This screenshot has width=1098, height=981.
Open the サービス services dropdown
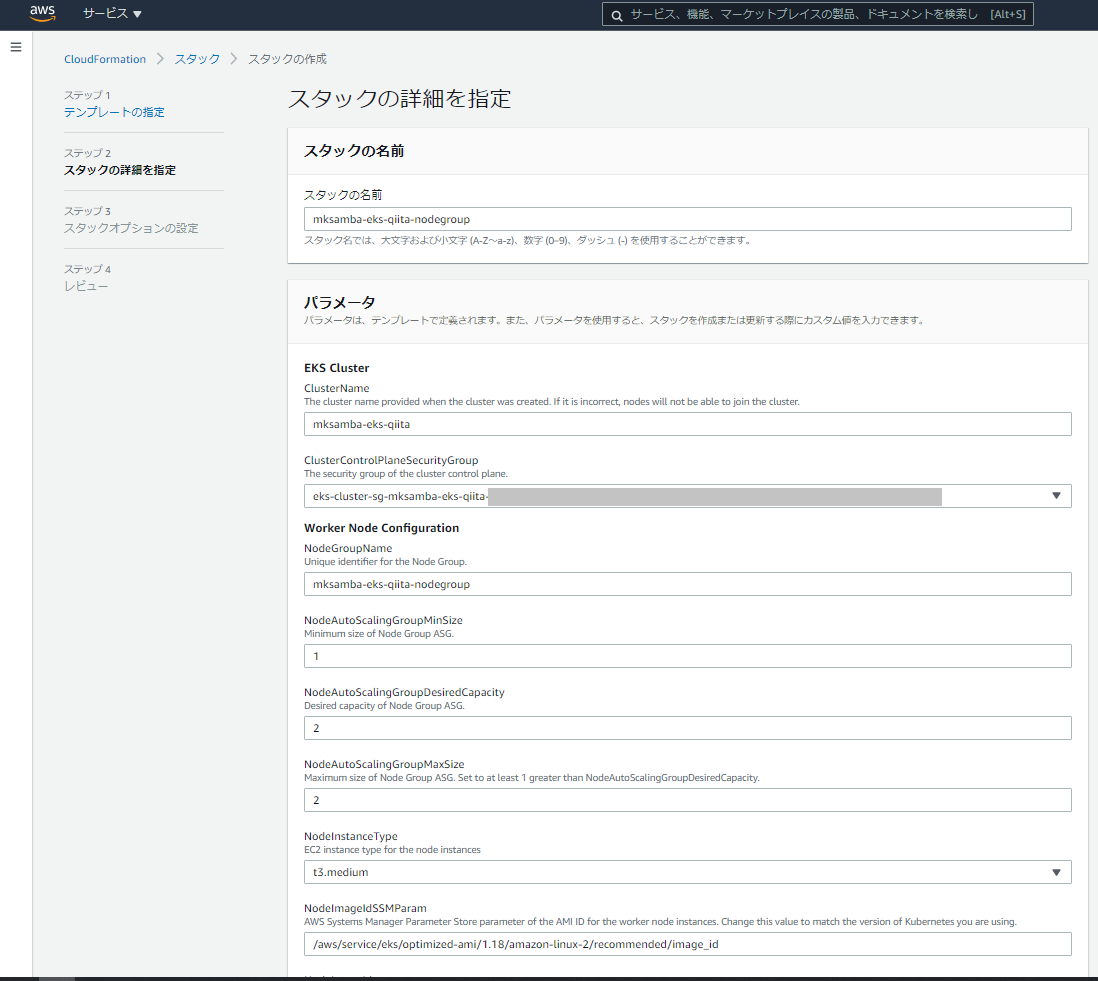point(112,13)
